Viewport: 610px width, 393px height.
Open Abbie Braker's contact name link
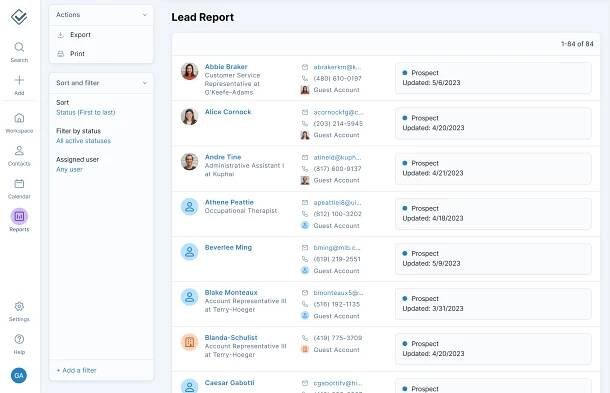coord(226,67)
